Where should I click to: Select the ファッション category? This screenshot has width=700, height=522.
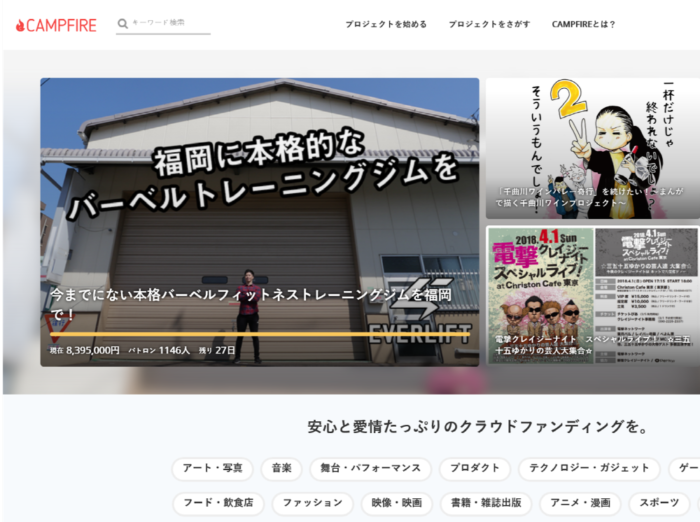coord(312,503)
